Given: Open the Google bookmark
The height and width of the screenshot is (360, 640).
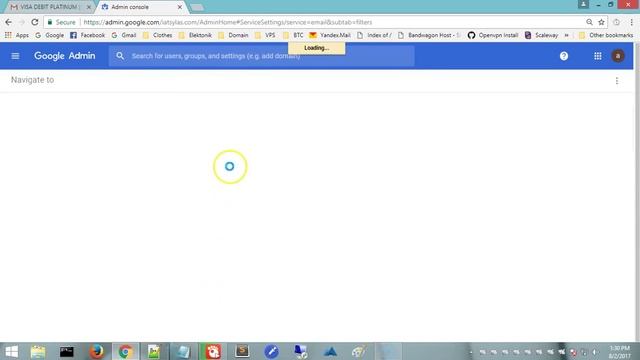Looking at the screenshot, I should click(49, 36).
